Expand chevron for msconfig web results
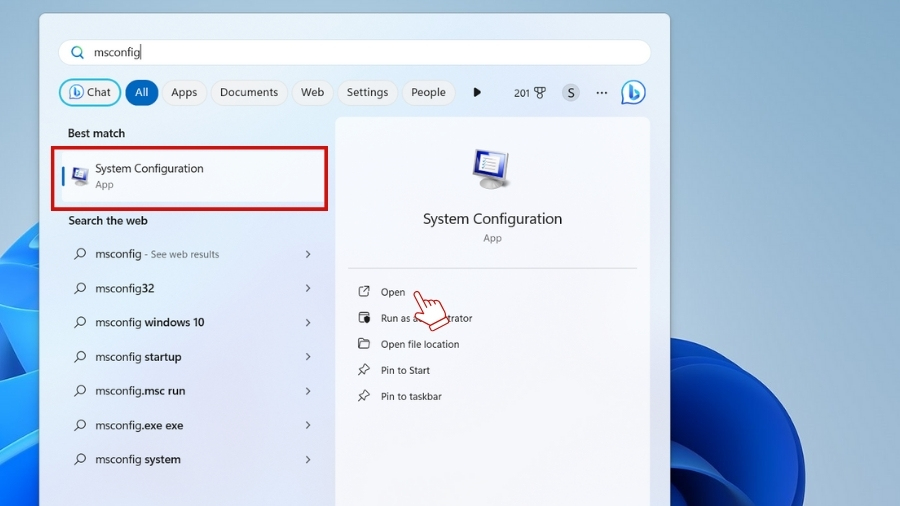900x506 pixels. 308,254
